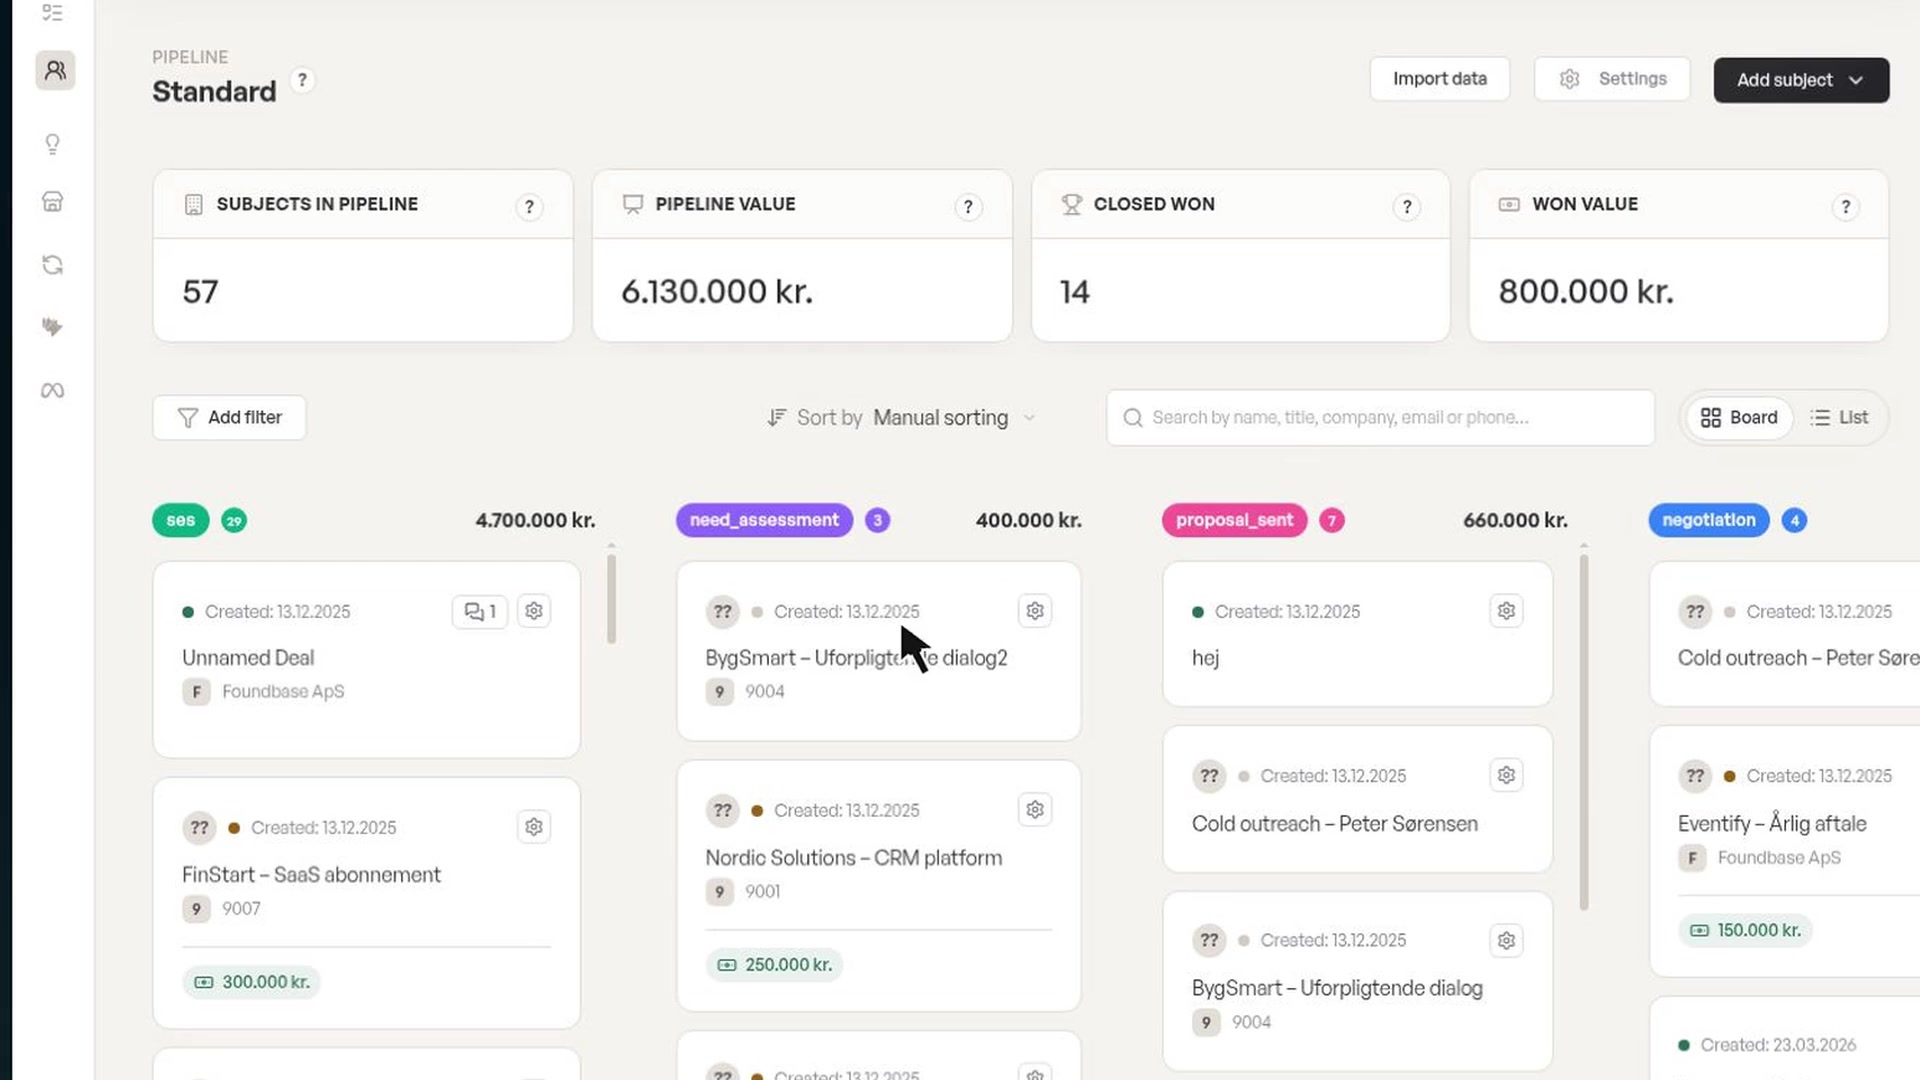This screenshot has width=1920, height=1080.
Task: Open gear on FinStart SaaS abonnement card
Action: [534, 827]
